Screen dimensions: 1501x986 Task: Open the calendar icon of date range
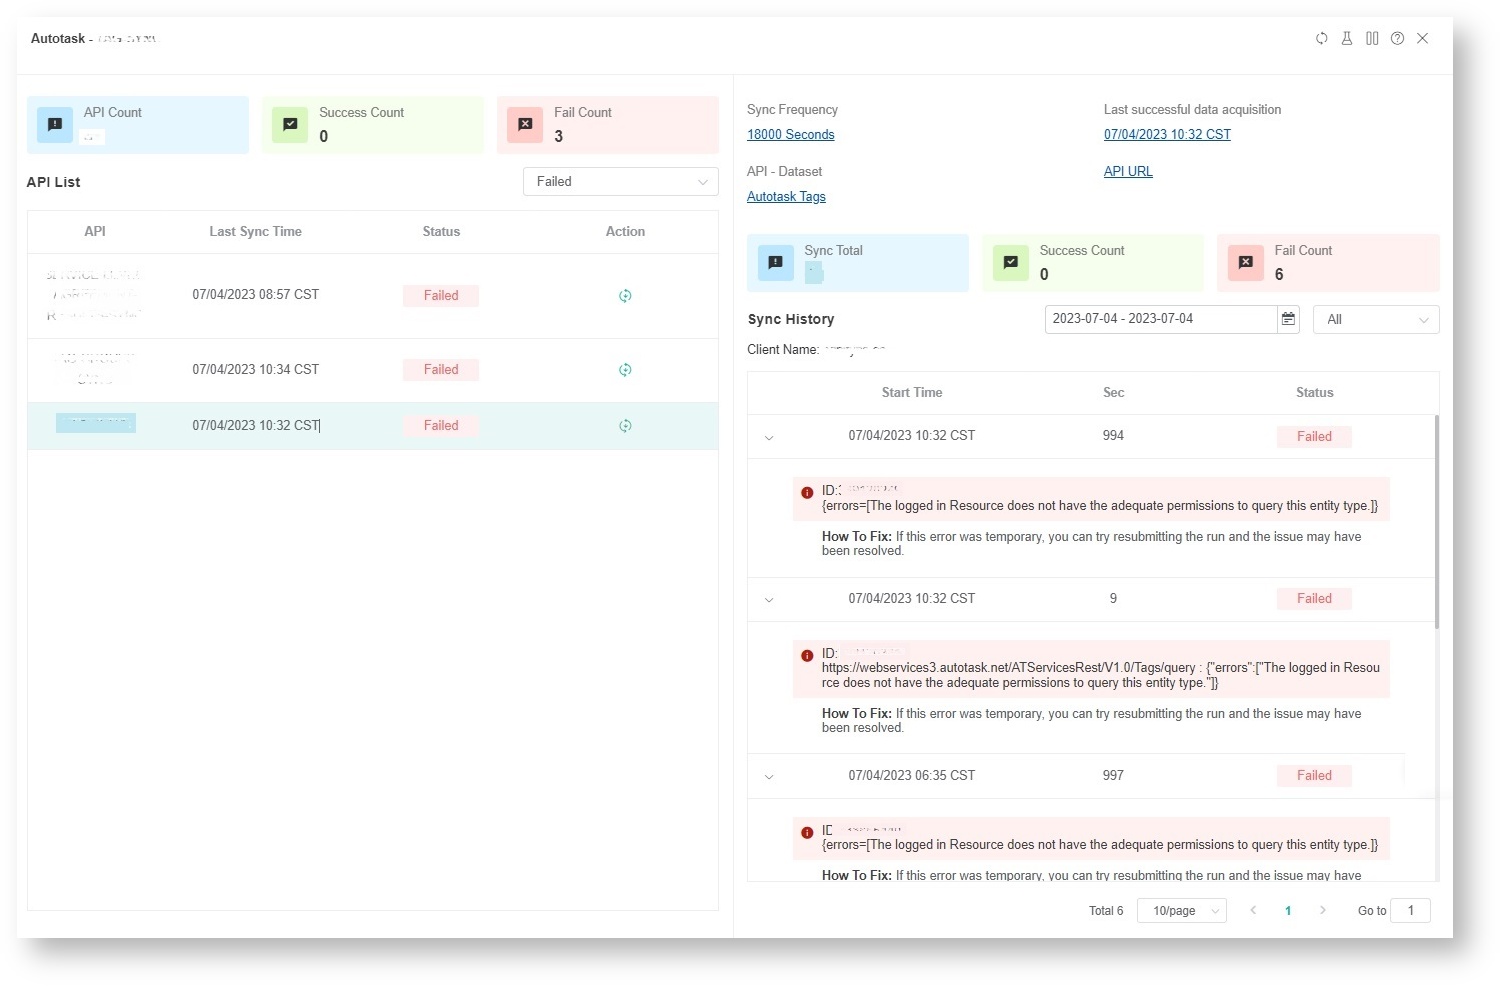1288,319
